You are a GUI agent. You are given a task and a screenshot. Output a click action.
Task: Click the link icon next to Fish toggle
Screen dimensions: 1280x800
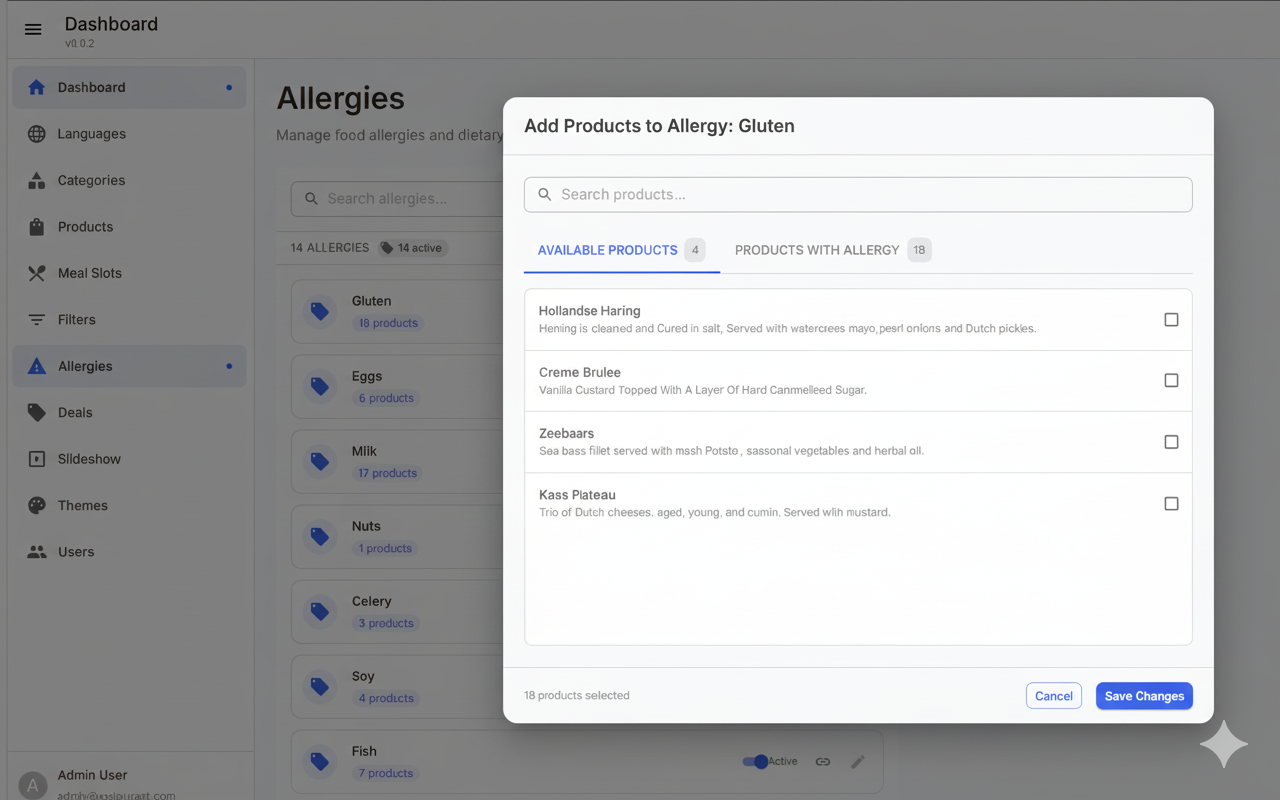822,761
